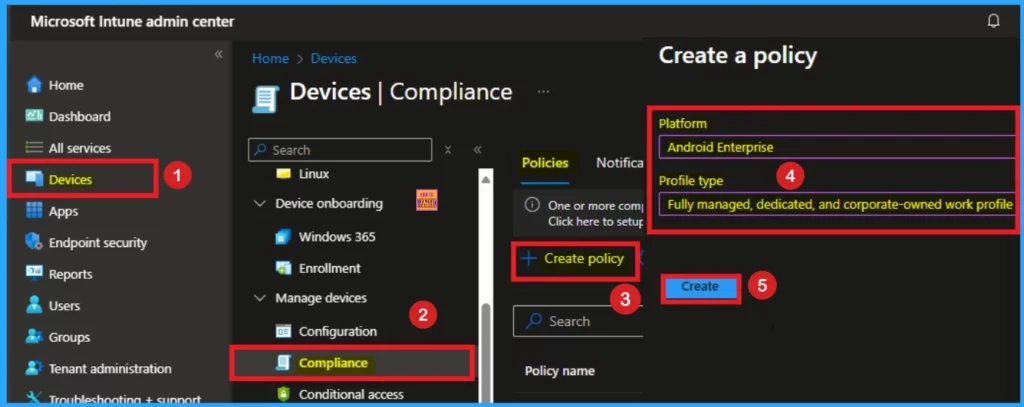Screen dimensions: 1024x407
Task: Click the Troubleshooting + support wrench icon
Action: click(x=33, y=399)
